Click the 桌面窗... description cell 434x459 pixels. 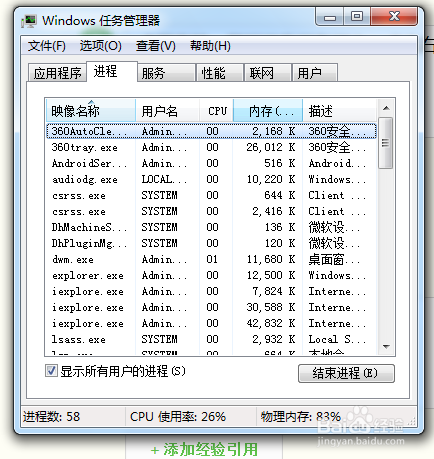[x=334, y=259]
